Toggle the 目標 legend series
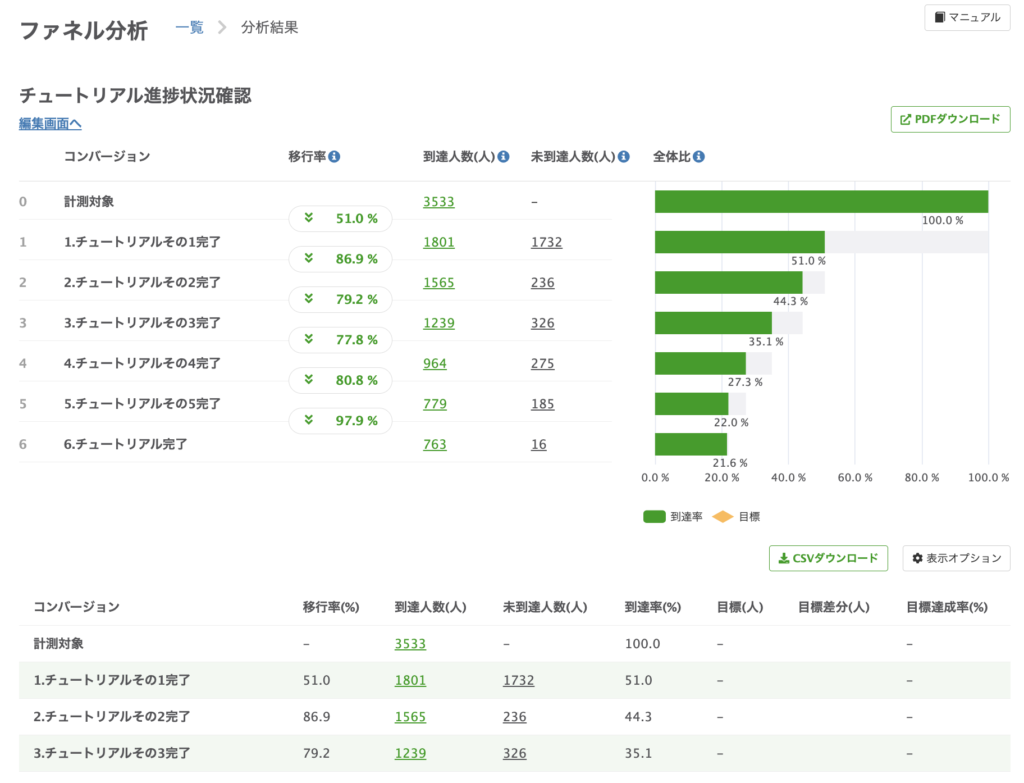This screenshot has width=1024, height=783. tap(737, 517)
